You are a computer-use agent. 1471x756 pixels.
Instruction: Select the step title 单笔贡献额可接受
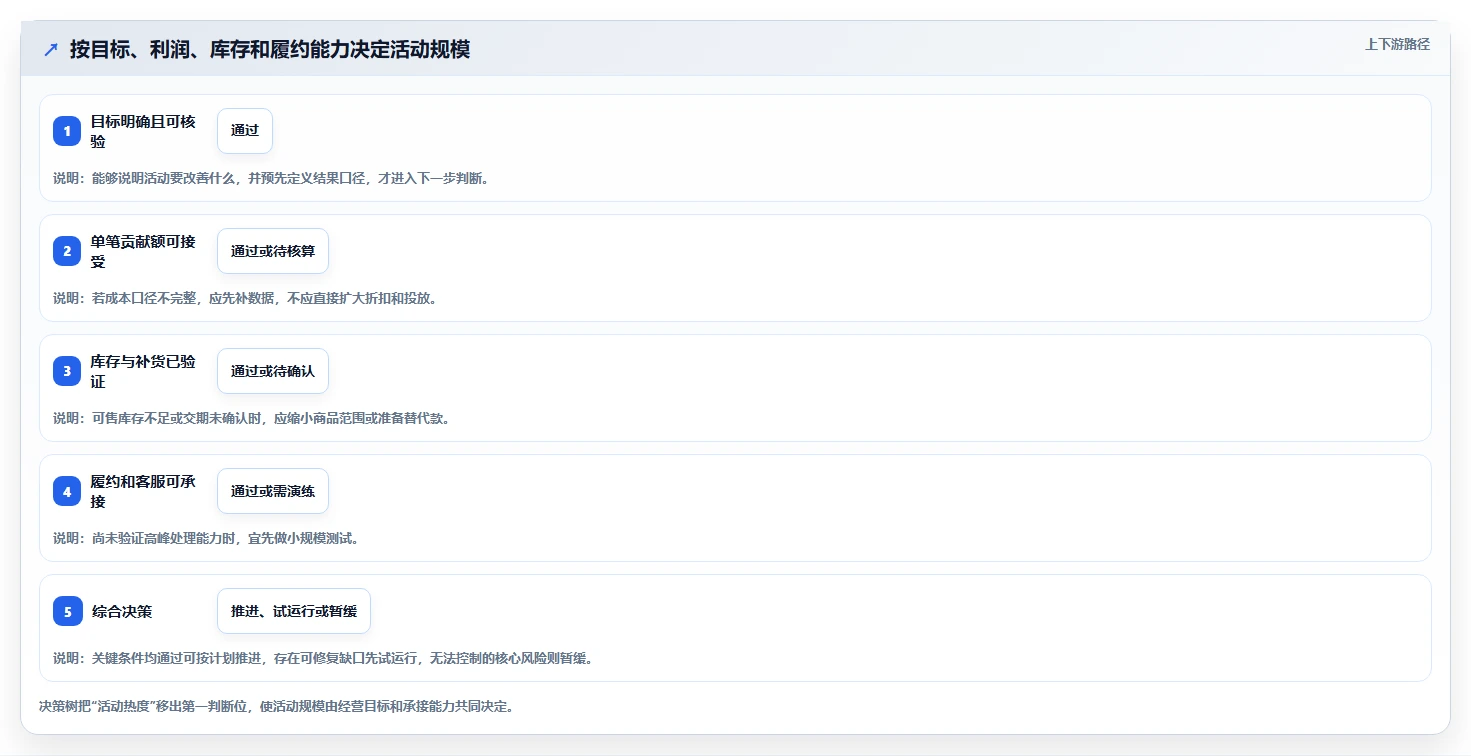[x=143, y=251]
